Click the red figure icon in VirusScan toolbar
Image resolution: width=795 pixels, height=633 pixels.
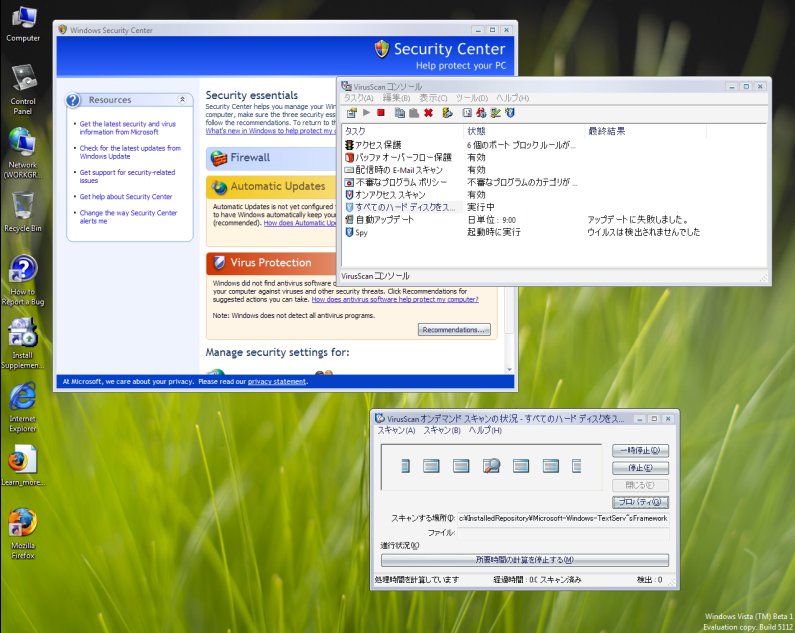[481, 113]
